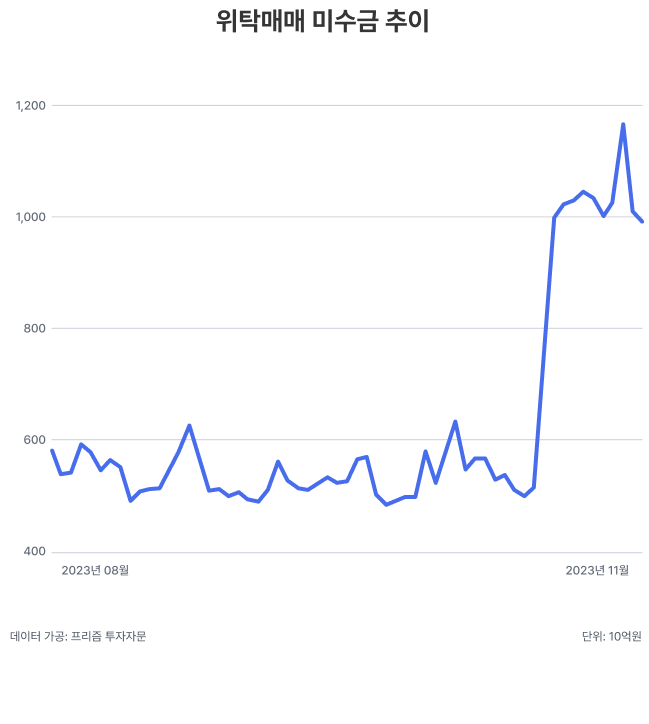Click the 1,200 horizontal gridline
This screenshot has width=649, height=724.
tap(347, 106)
